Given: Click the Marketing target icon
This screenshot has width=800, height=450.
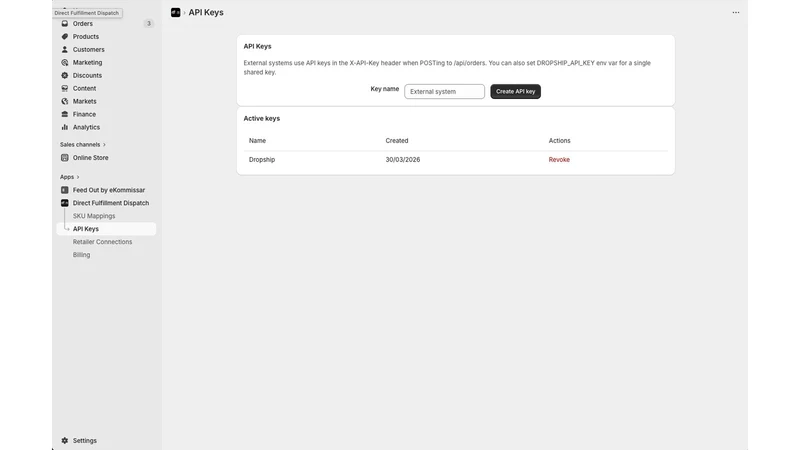Looking at the screenshot, I should click(65, 62).
